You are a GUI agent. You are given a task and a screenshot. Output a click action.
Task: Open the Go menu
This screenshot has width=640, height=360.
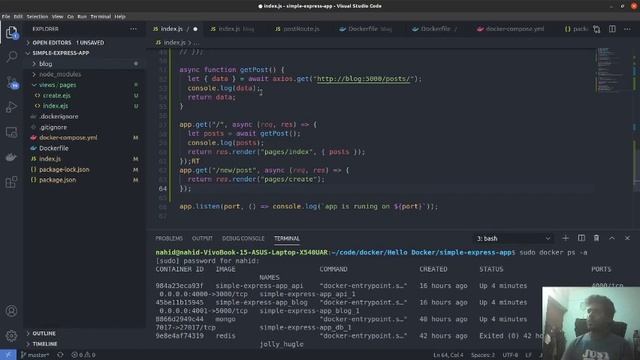tap(71, 17)
